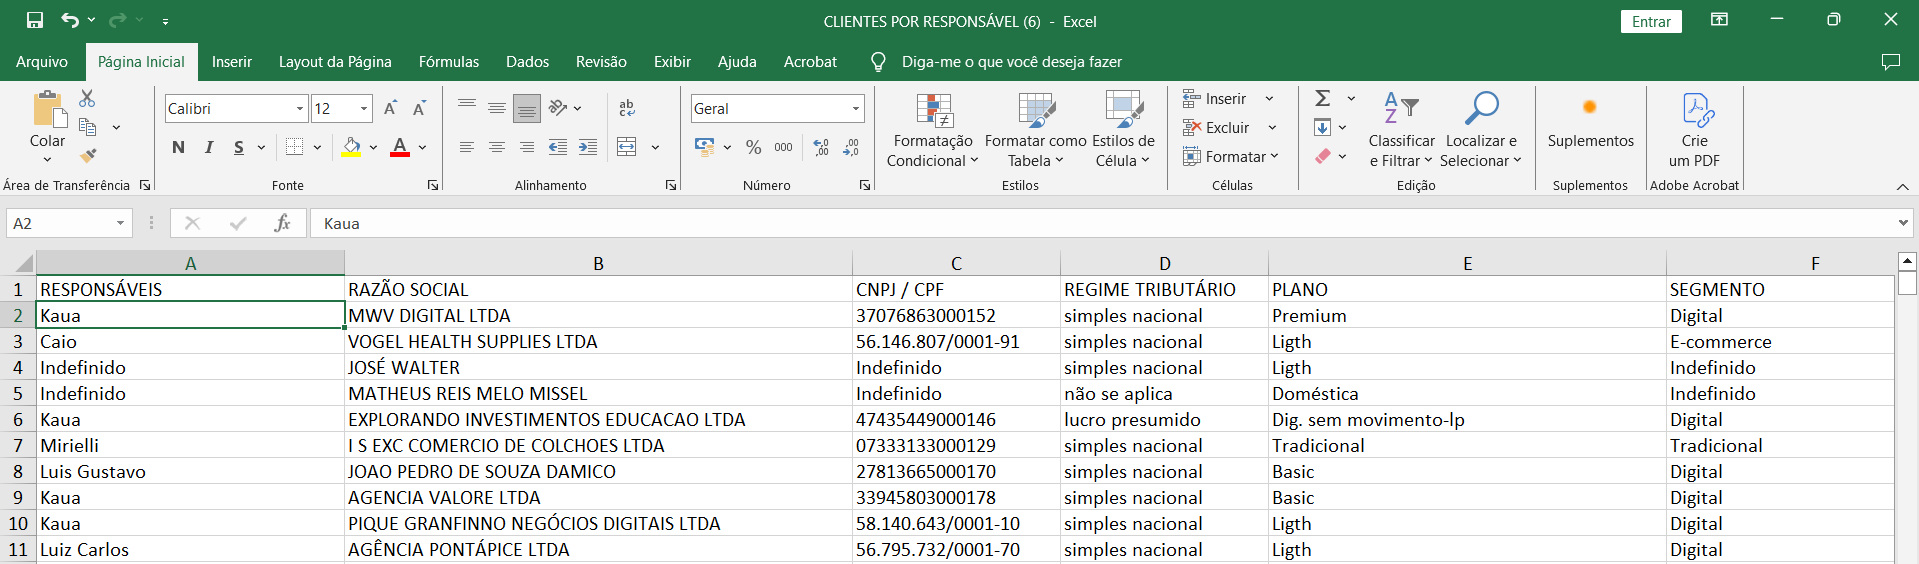Click Merge and Center icon

627,147
